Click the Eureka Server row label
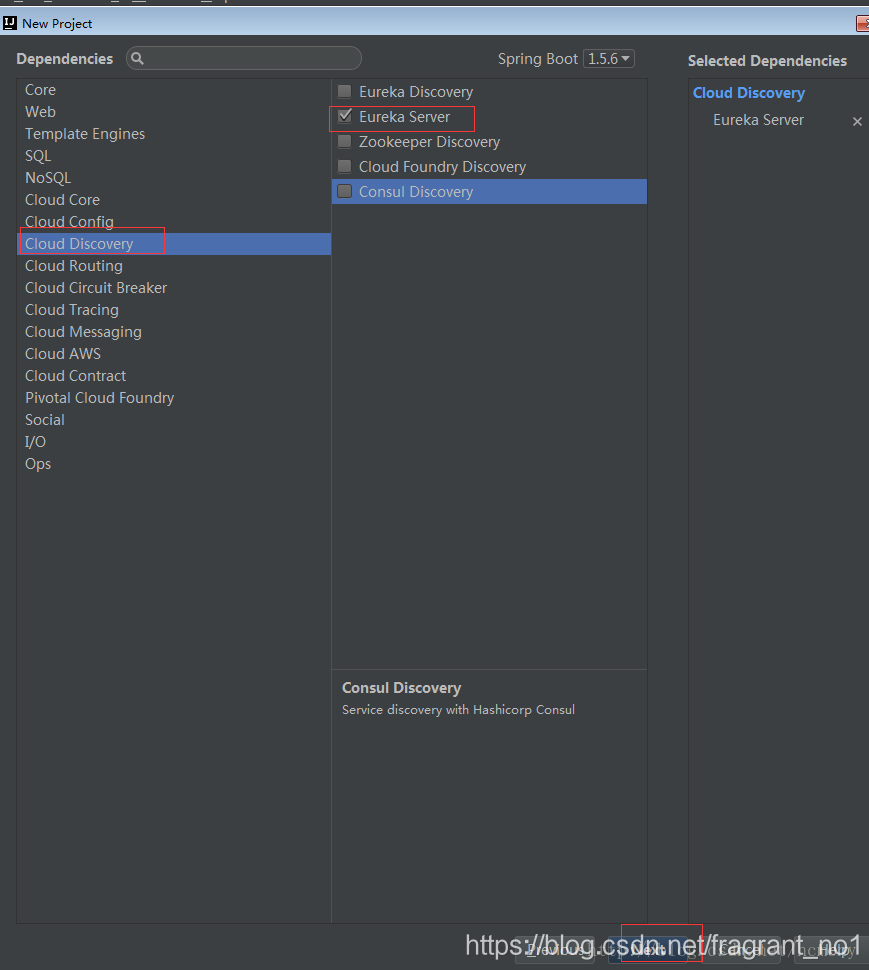This screenshot has height=970, width=869. [x=405, y=117]
